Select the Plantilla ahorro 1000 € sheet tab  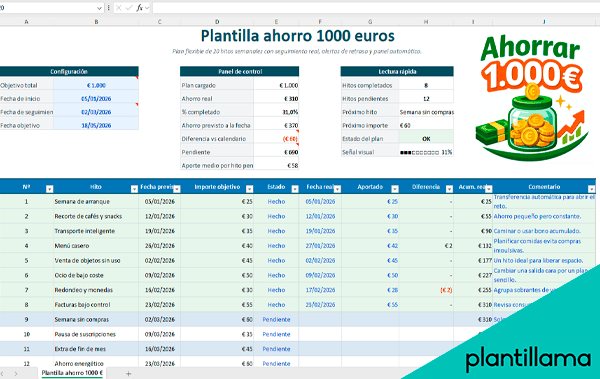(72, 373)
